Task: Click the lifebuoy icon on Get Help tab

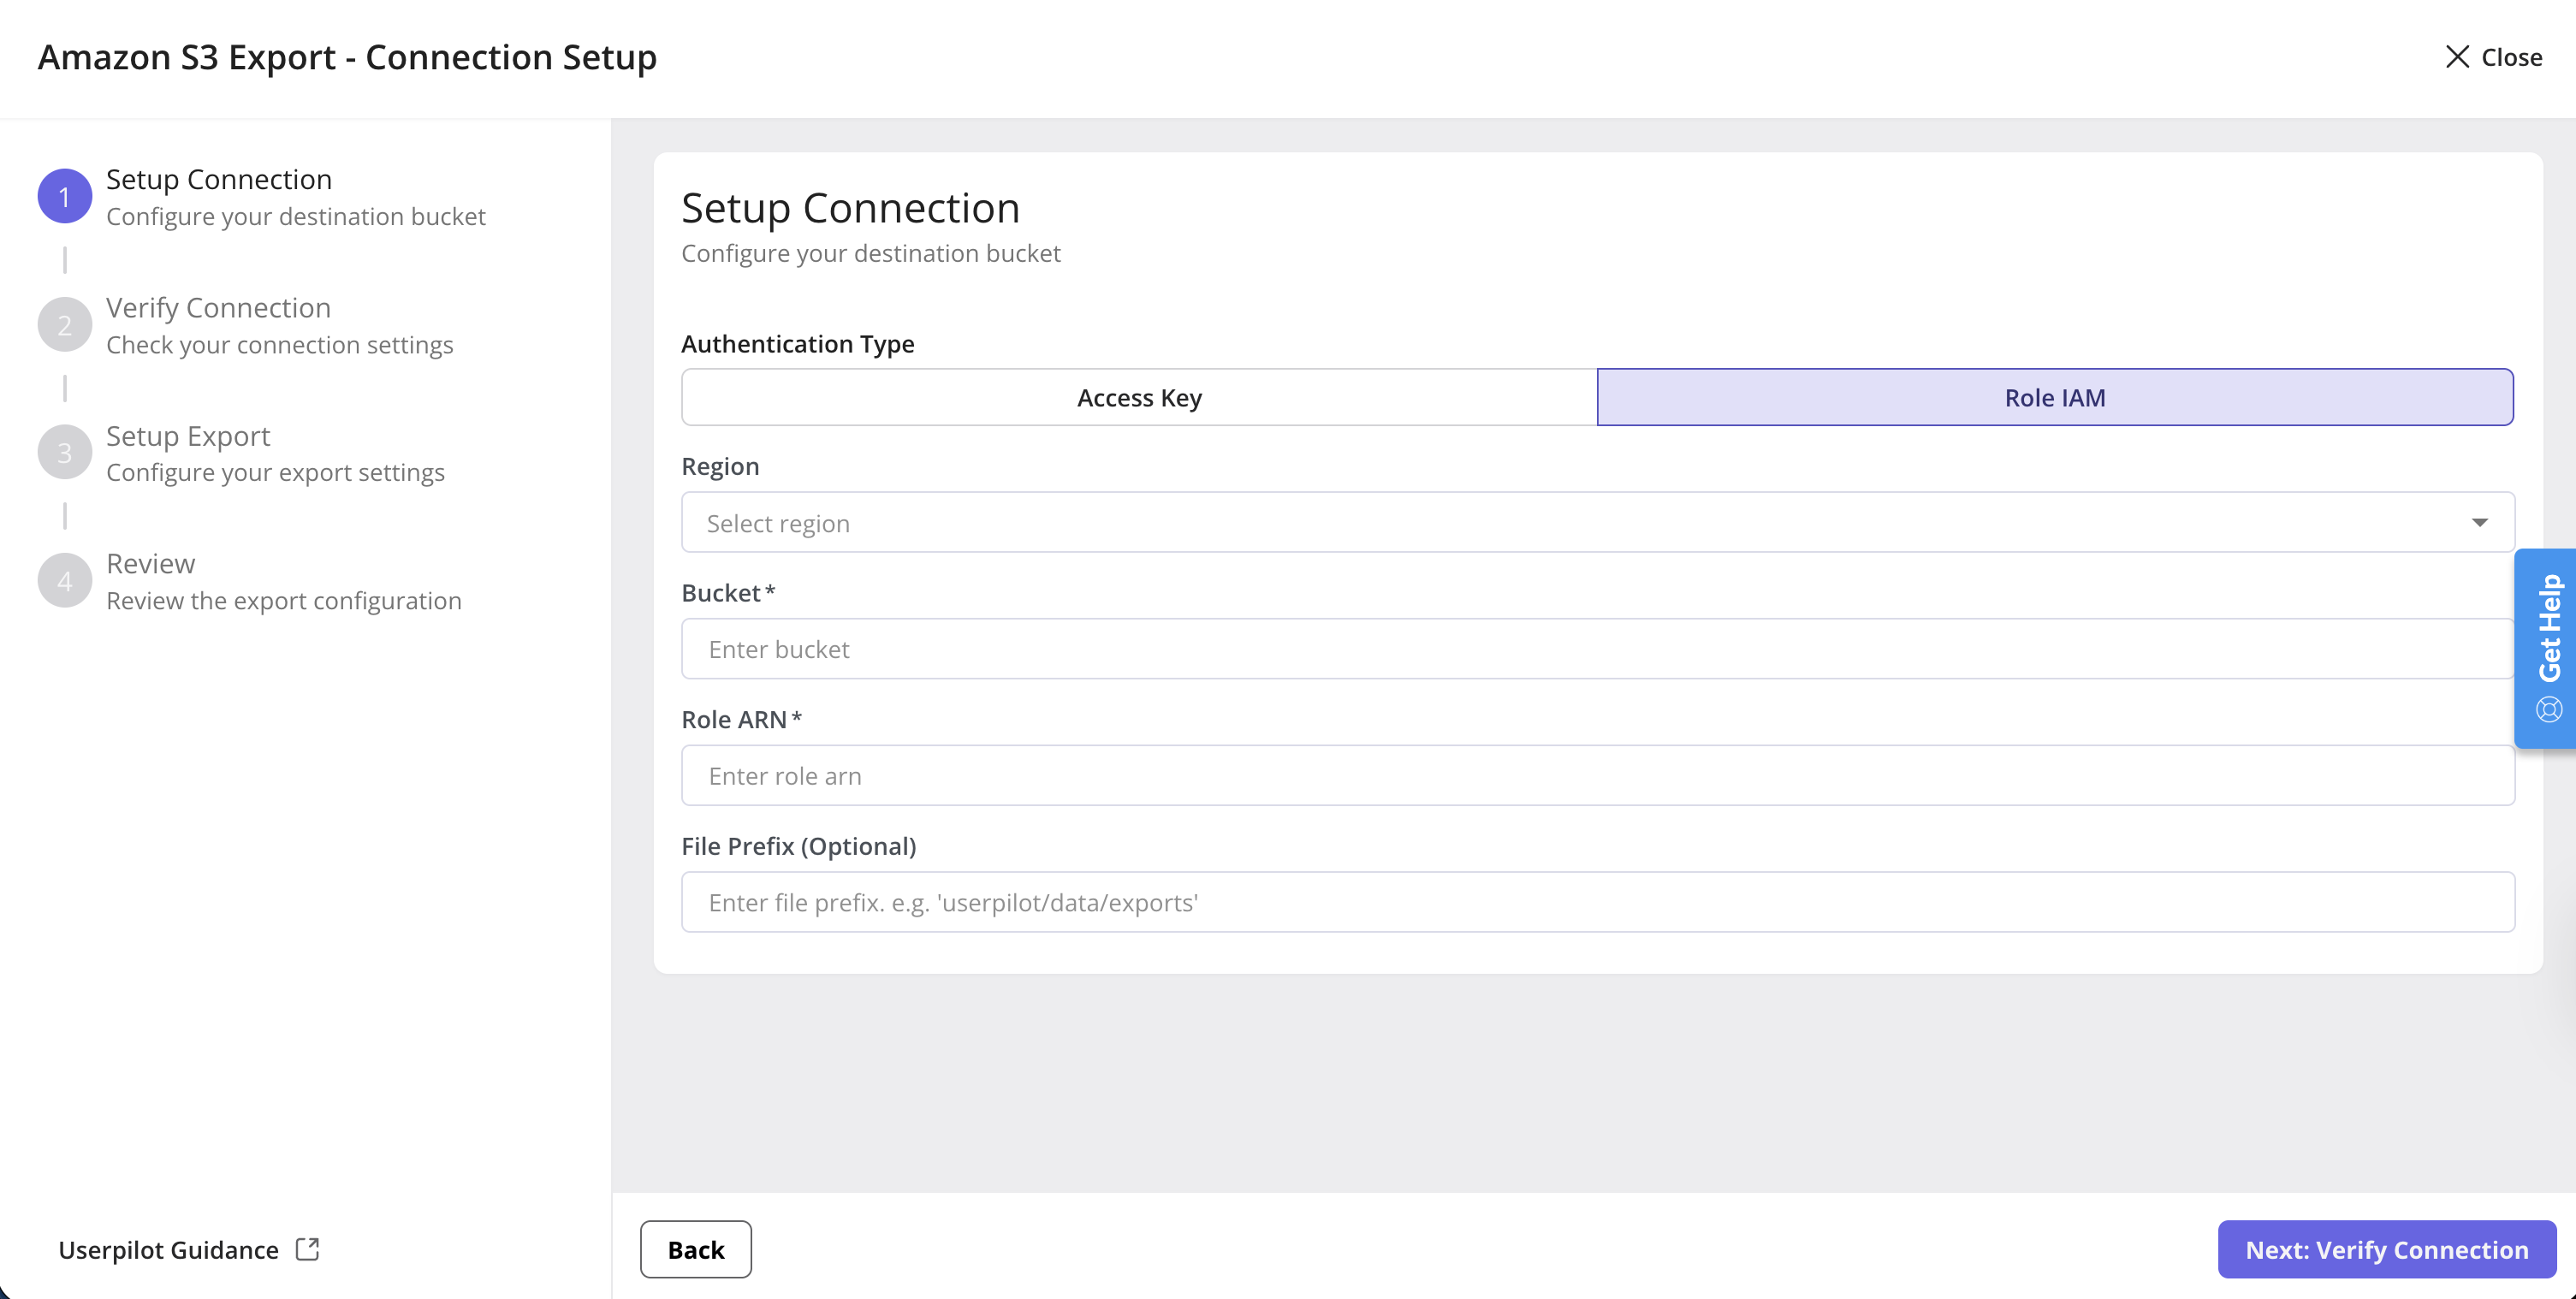Action: [2549, 710]
